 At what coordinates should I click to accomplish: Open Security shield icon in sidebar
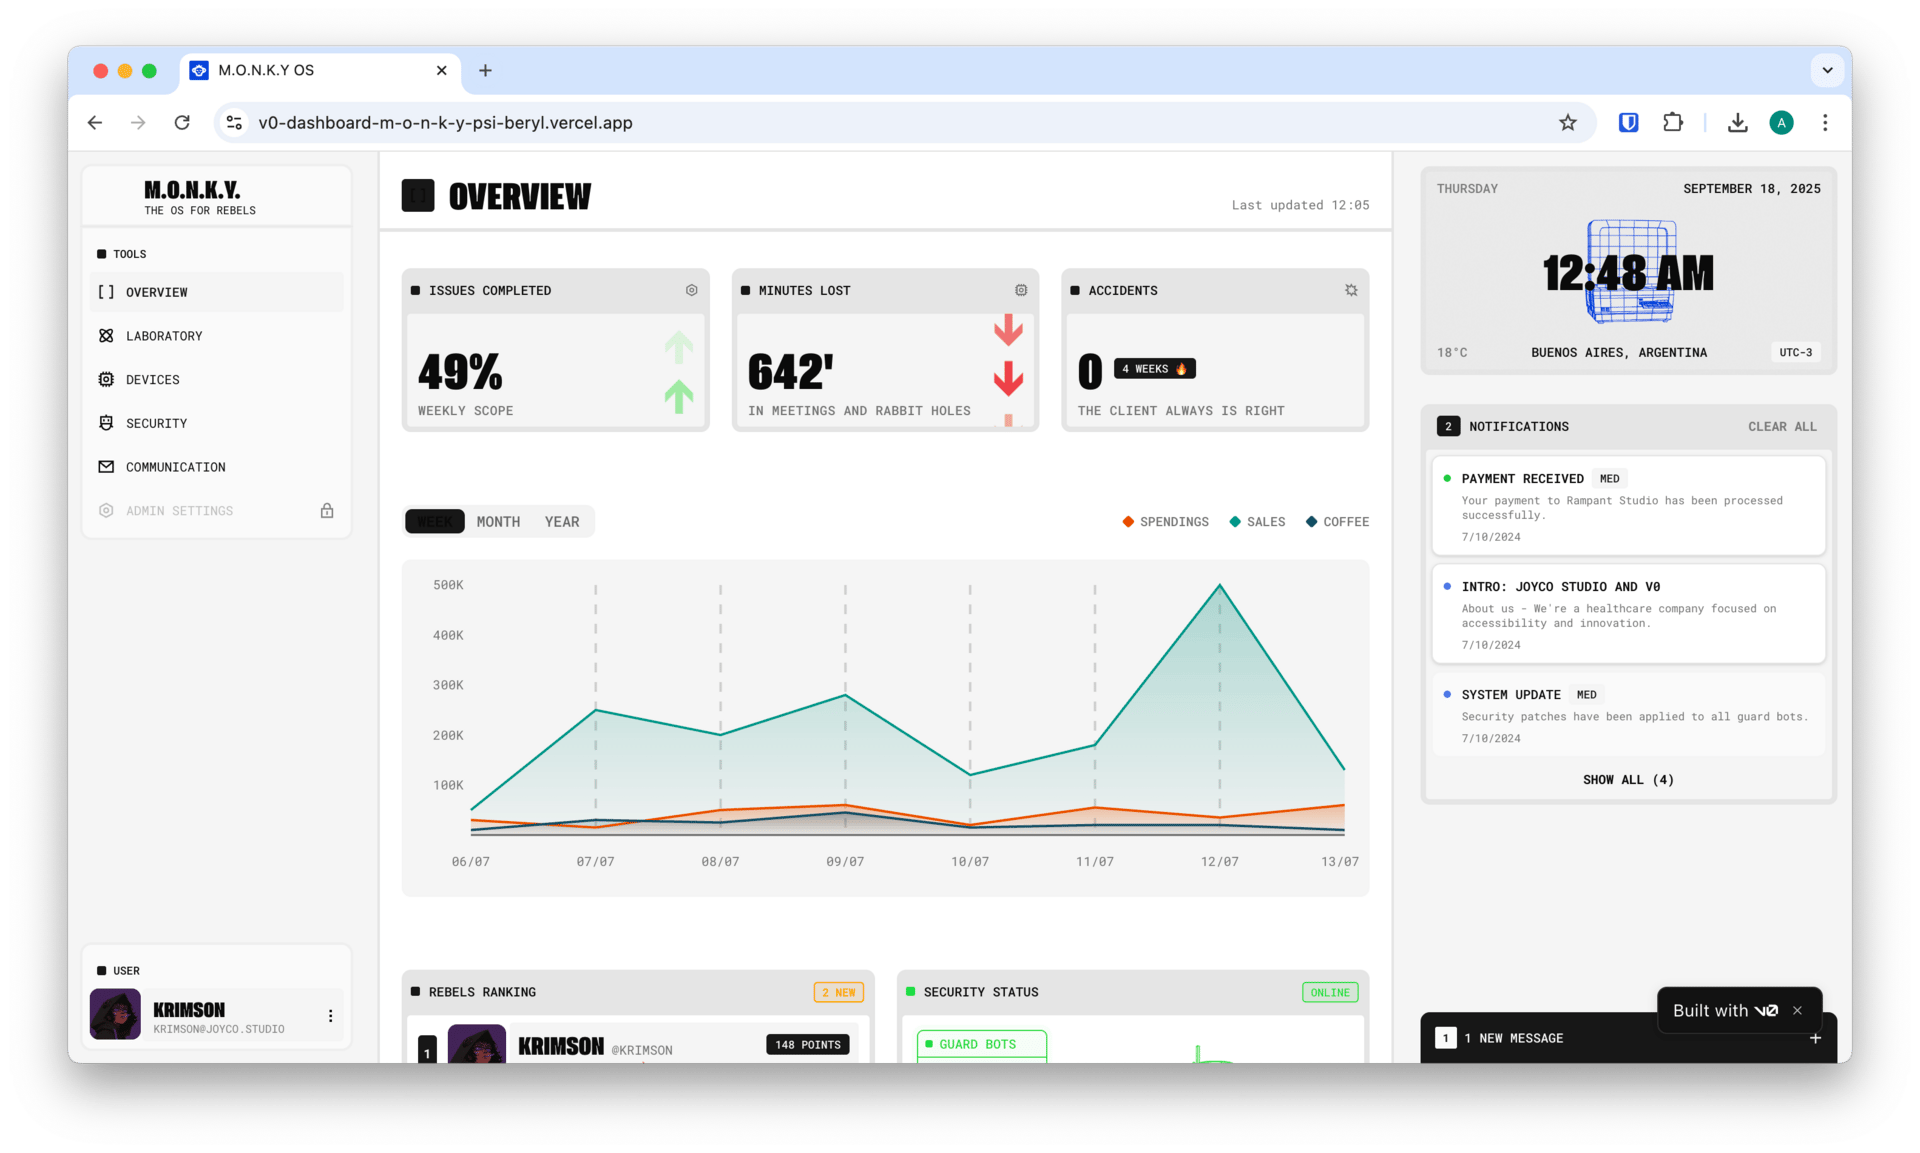106,423
